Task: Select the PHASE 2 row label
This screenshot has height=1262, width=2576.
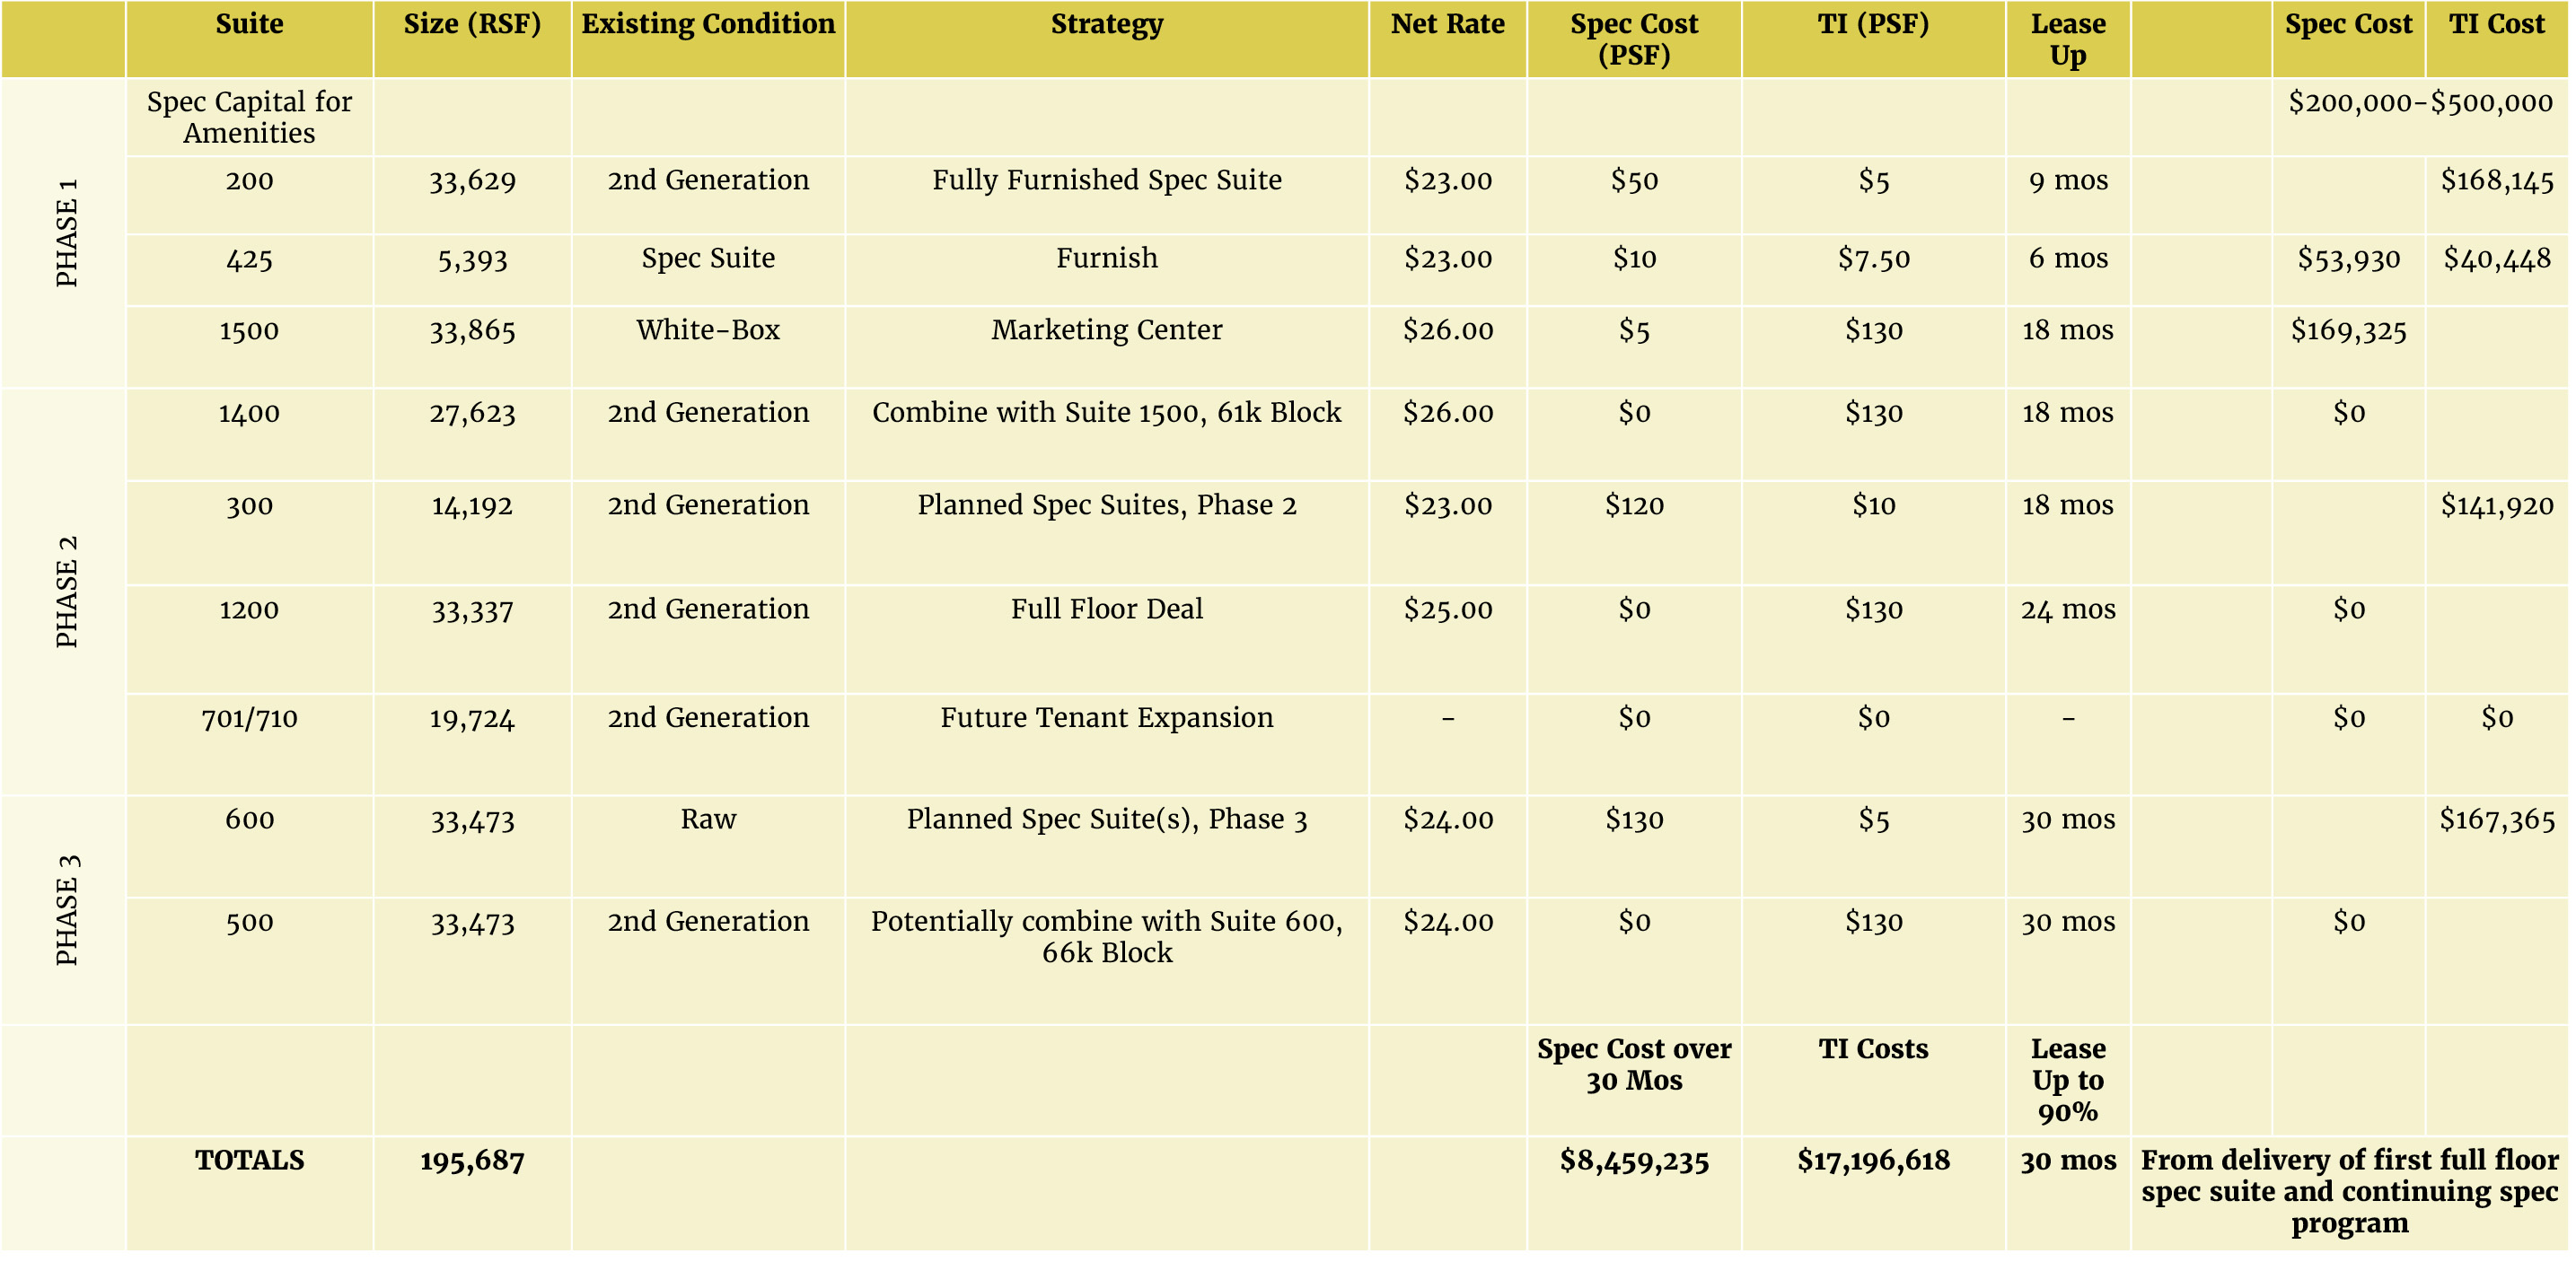Action: tap(66, 591)
